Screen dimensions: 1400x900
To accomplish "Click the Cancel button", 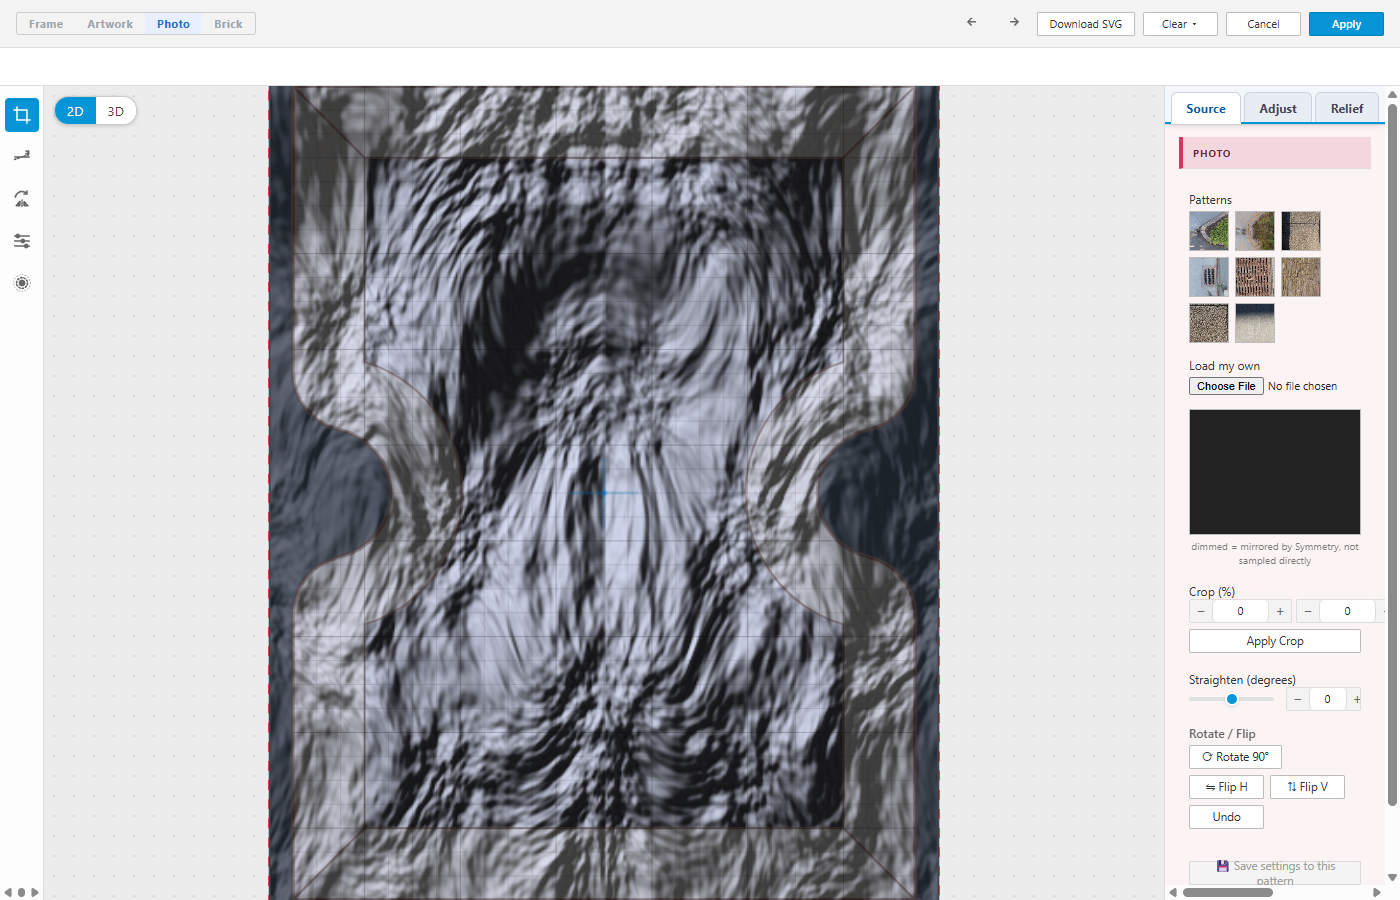I will (1263, 24).
